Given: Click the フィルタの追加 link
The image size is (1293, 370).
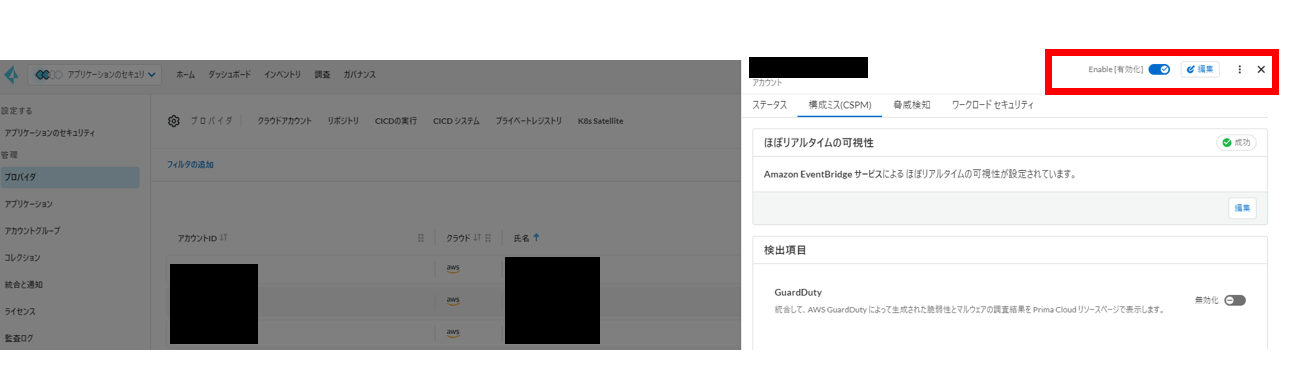Looking at the screenshot, I should (x=190, y=165).
